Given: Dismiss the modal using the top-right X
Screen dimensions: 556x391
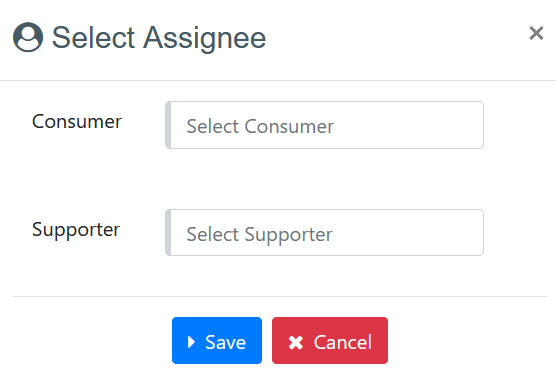Looking at the screenshot, I should (536, 33).
